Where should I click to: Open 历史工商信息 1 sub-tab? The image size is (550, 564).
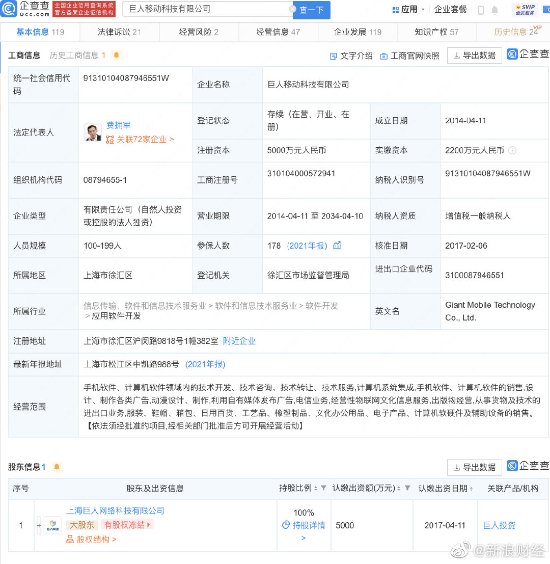78,55
